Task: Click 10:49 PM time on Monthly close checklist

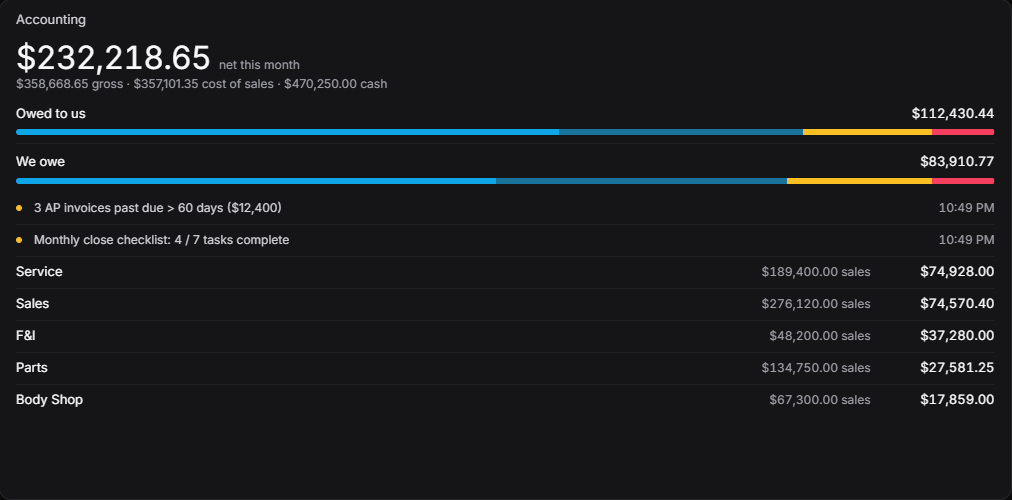Action: click(x=966, y=240)
